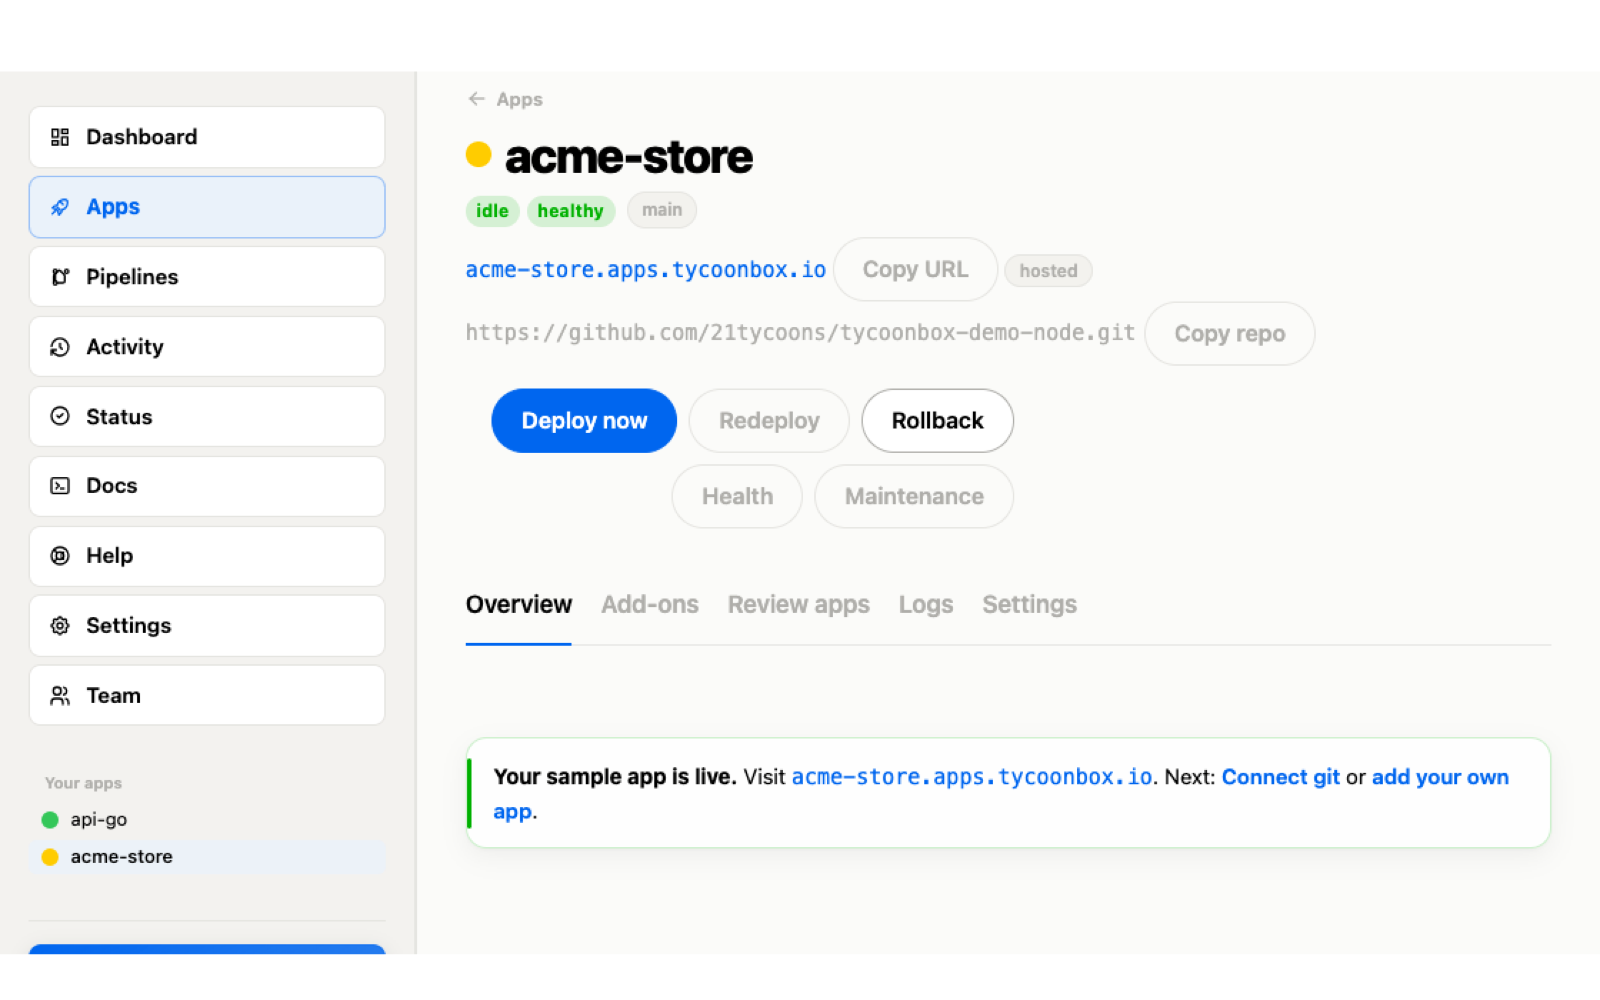The image size is (1600, 1000).
Task: Click the GitHub repo URL text
Action: 800,333
